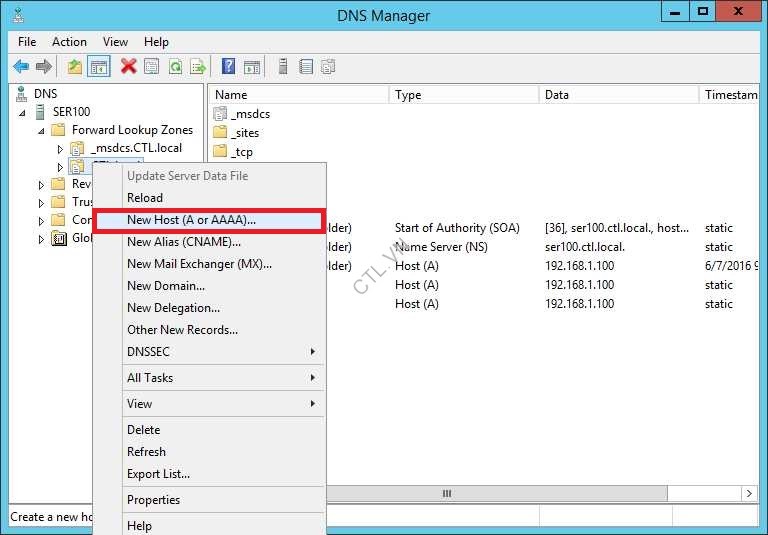The image size is (768, 535).
Task: Click the red X Delete toolbar icon
Action: (128, 67)
